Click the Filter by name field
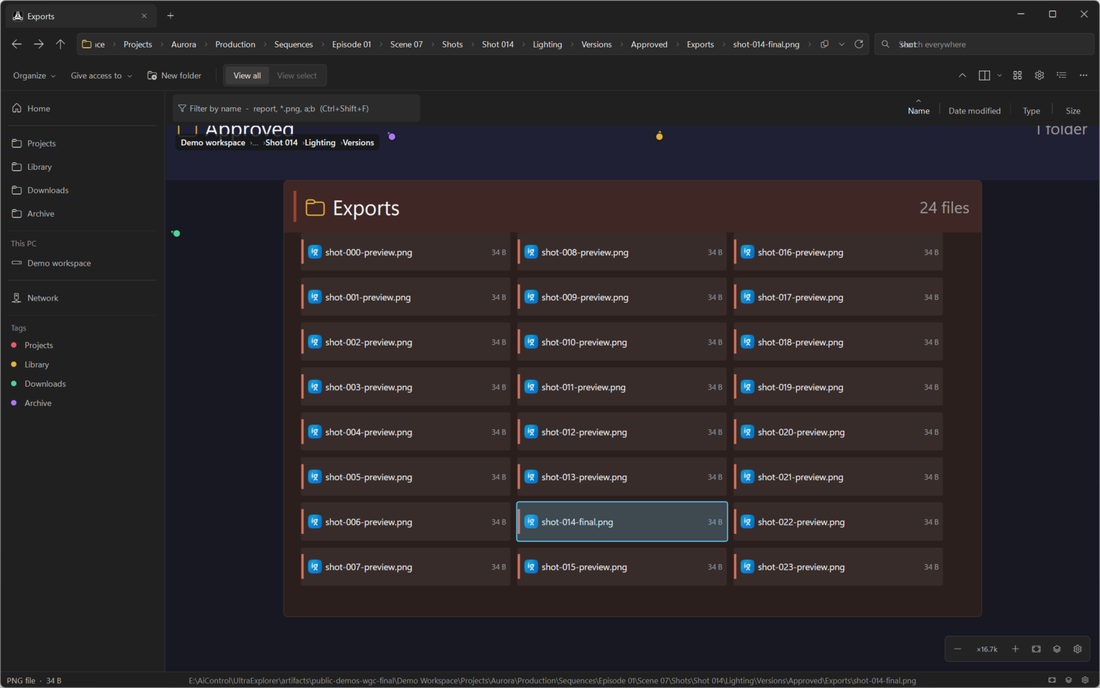The width and height of the screenshot is (1100, 688). [x=296, y=109]
